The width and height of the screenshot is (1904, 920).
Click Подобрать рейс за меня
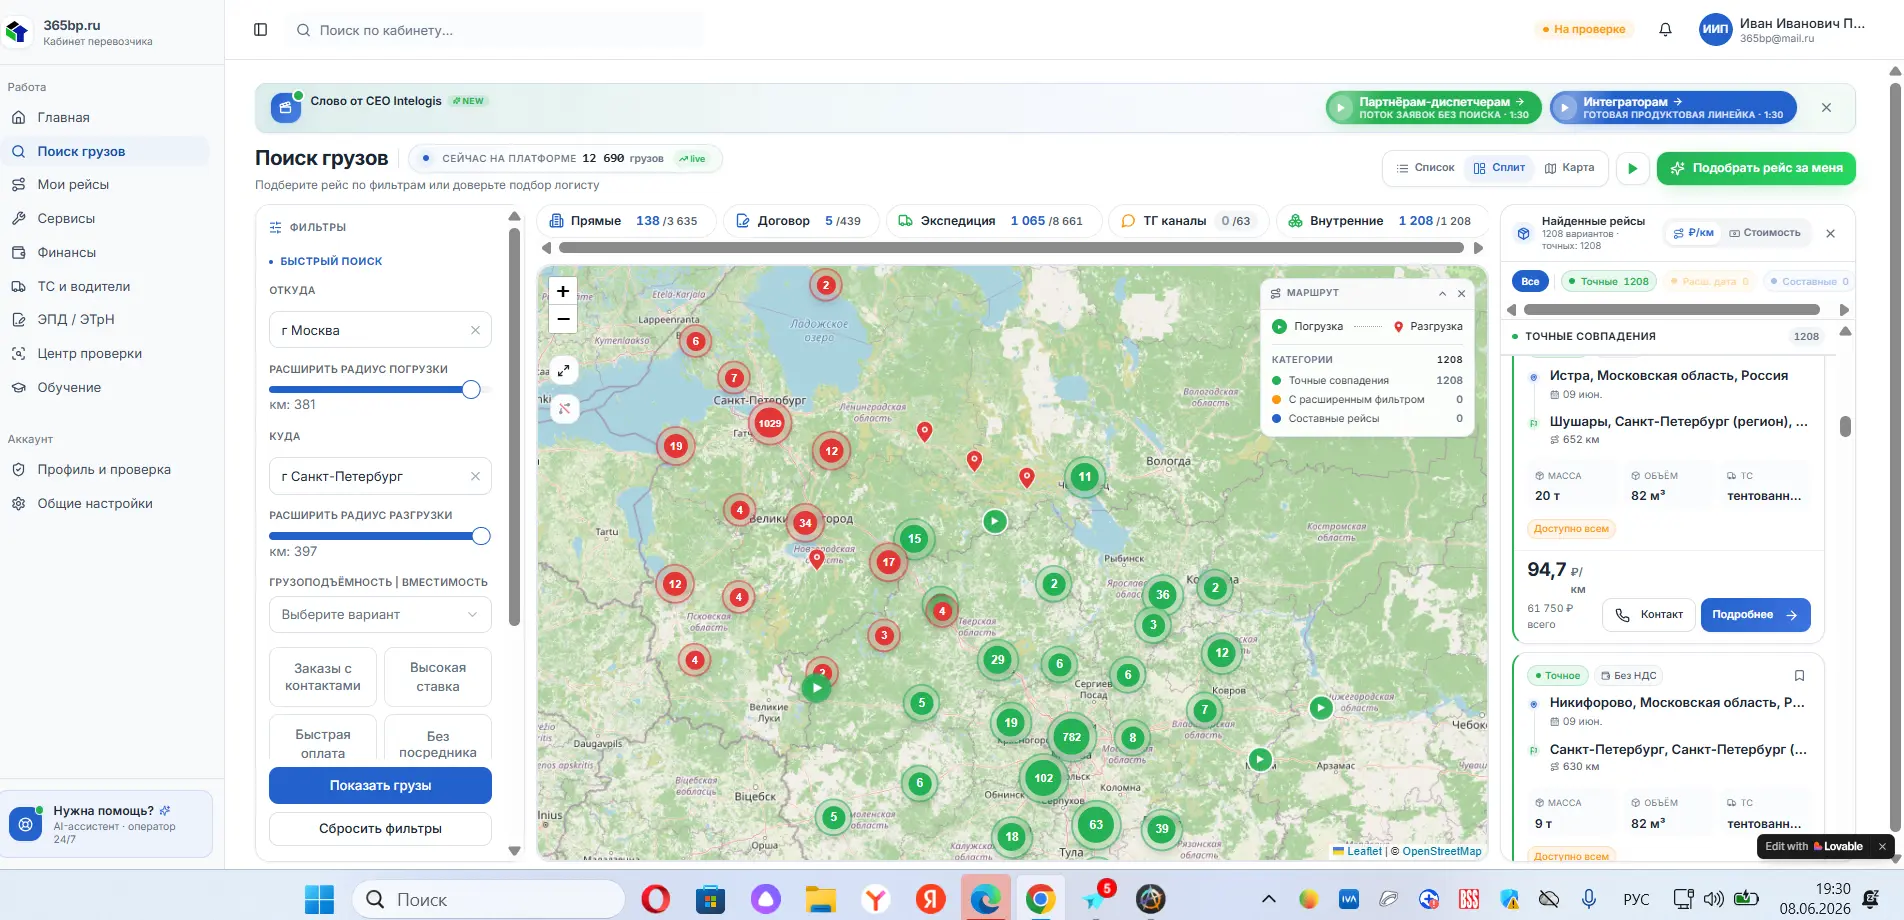coord(1756,169)
